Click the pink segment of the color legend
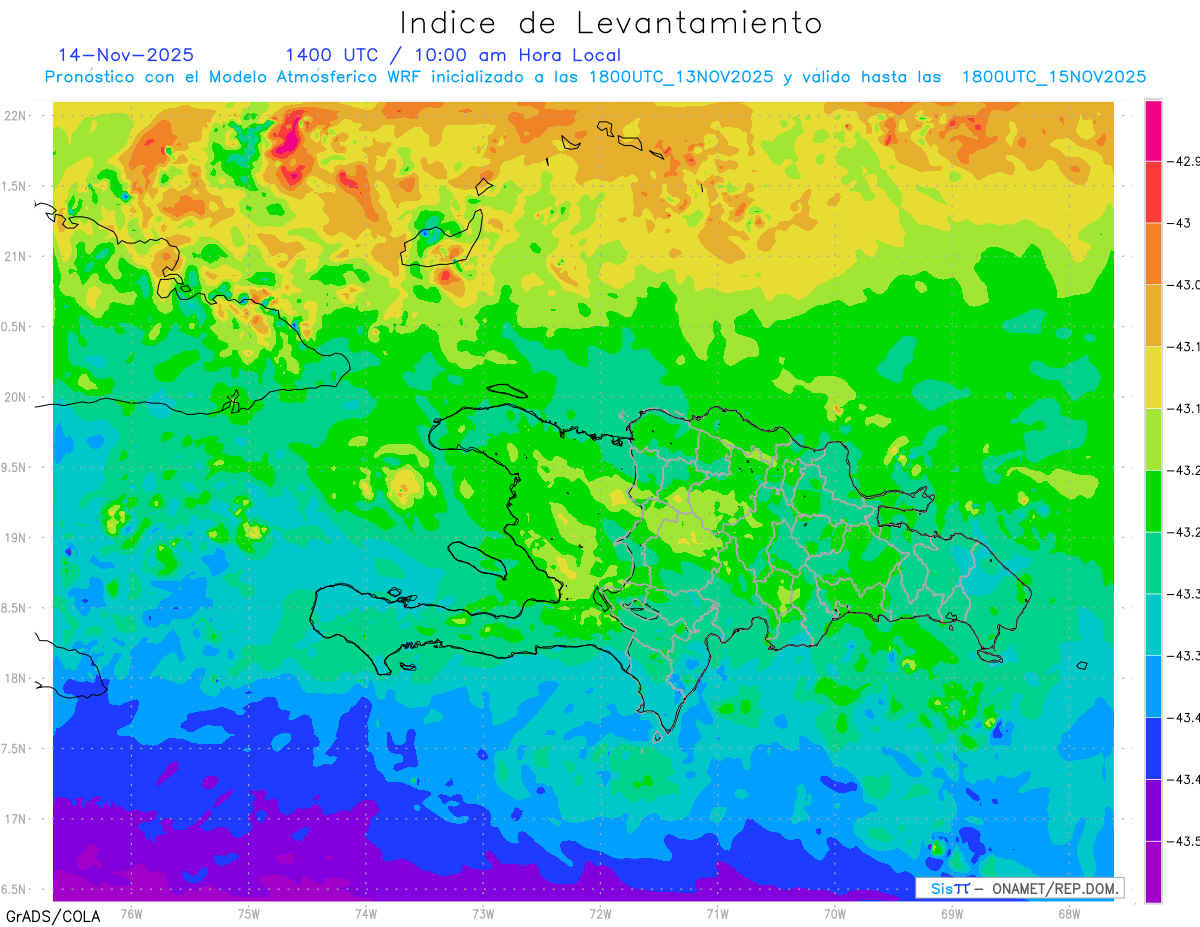1200x927 pixels. click(1153, 130)
